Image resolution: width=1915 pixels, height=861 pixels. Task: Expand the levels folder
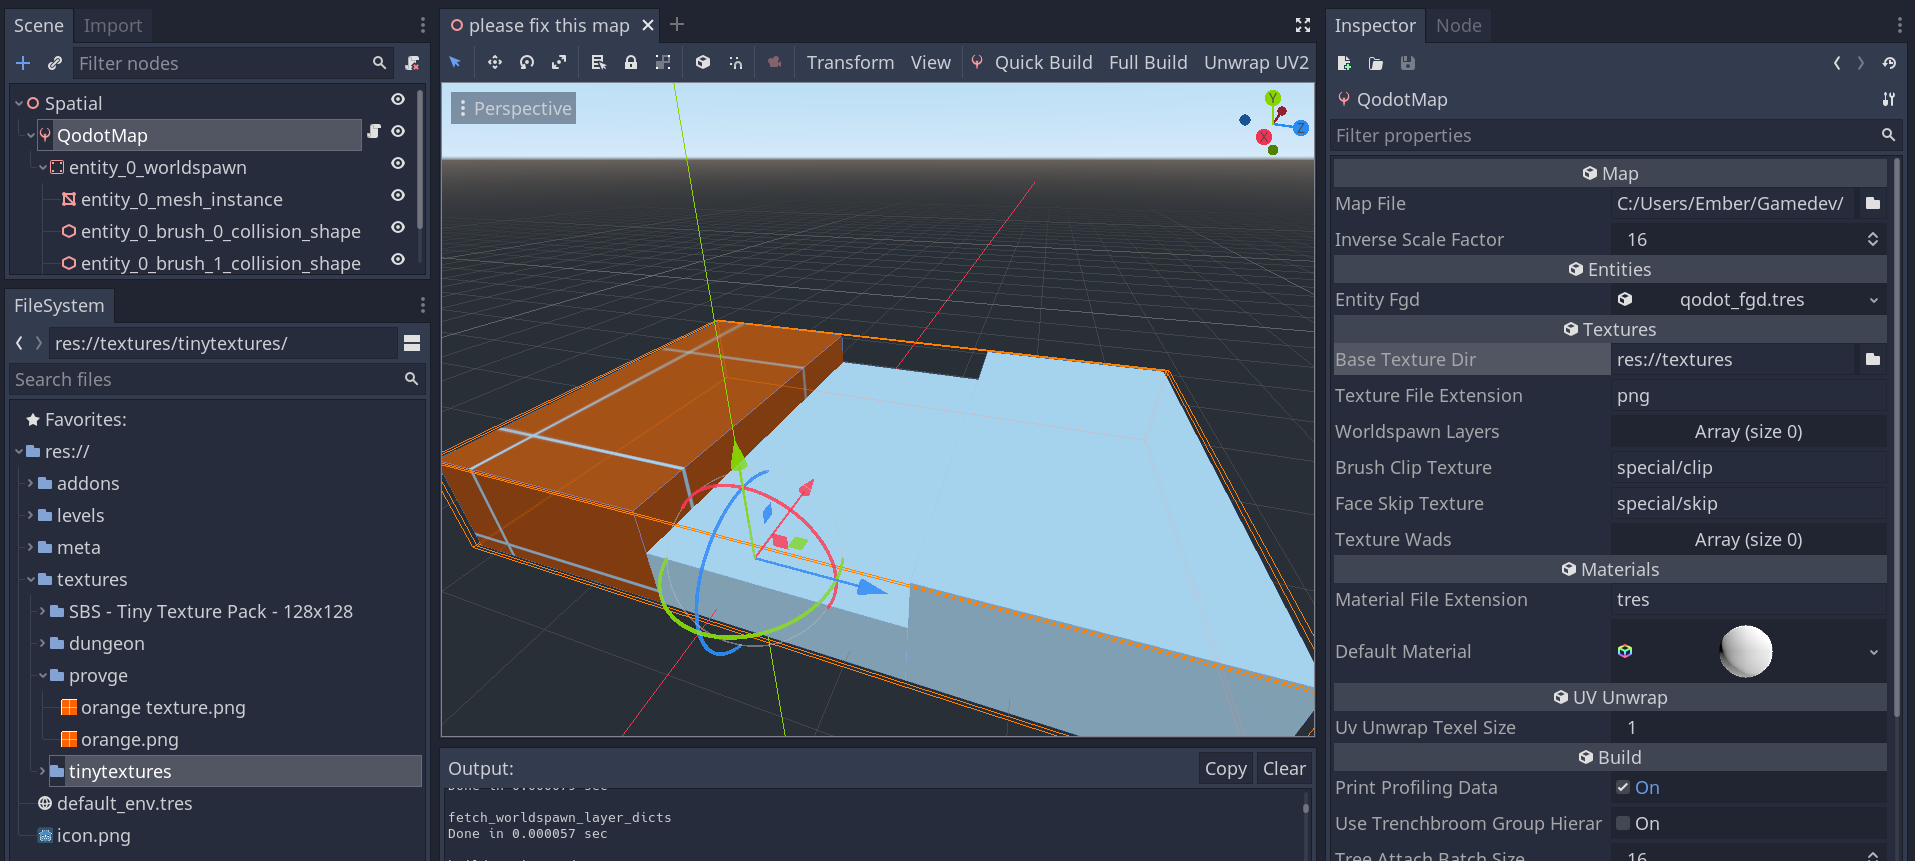pyautogui.click(x=31, y=515)
